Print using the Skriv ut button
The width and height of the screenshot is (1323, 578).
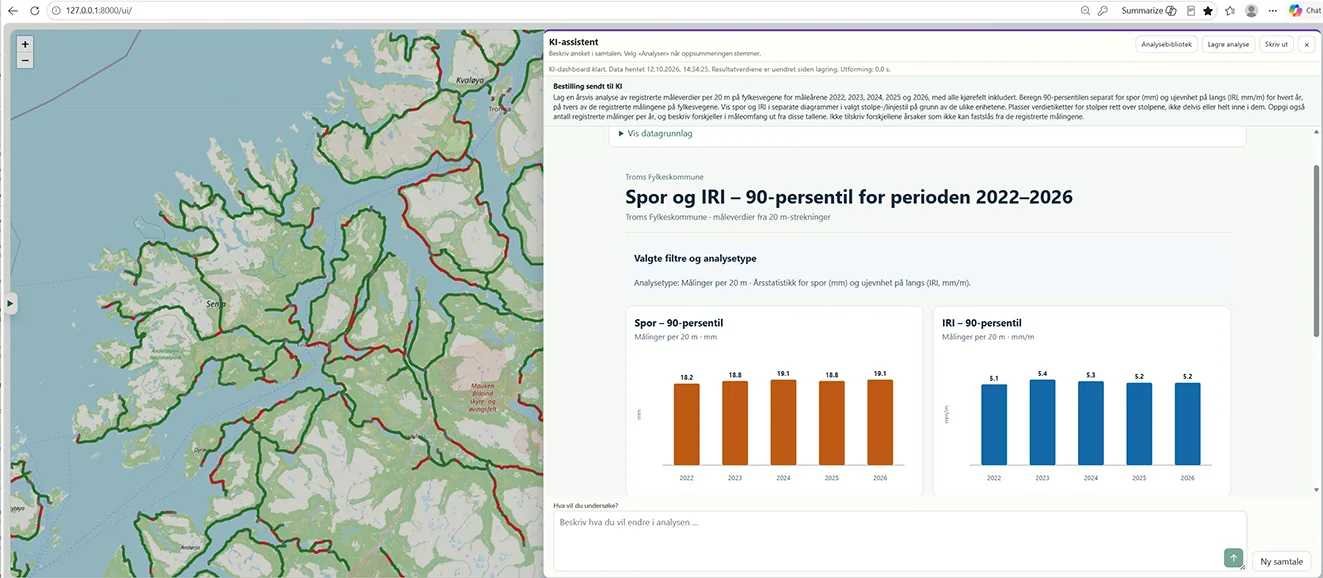(1276, 45)
